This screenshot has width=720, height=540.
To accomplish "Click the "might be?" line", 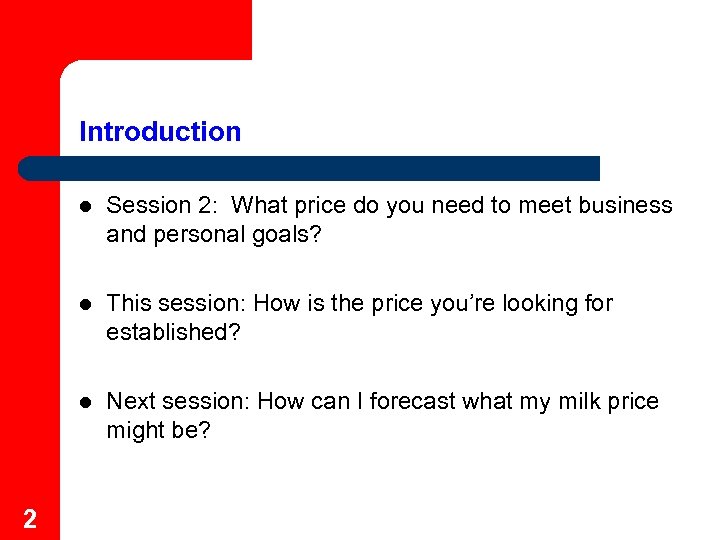I will pos(158,430).
